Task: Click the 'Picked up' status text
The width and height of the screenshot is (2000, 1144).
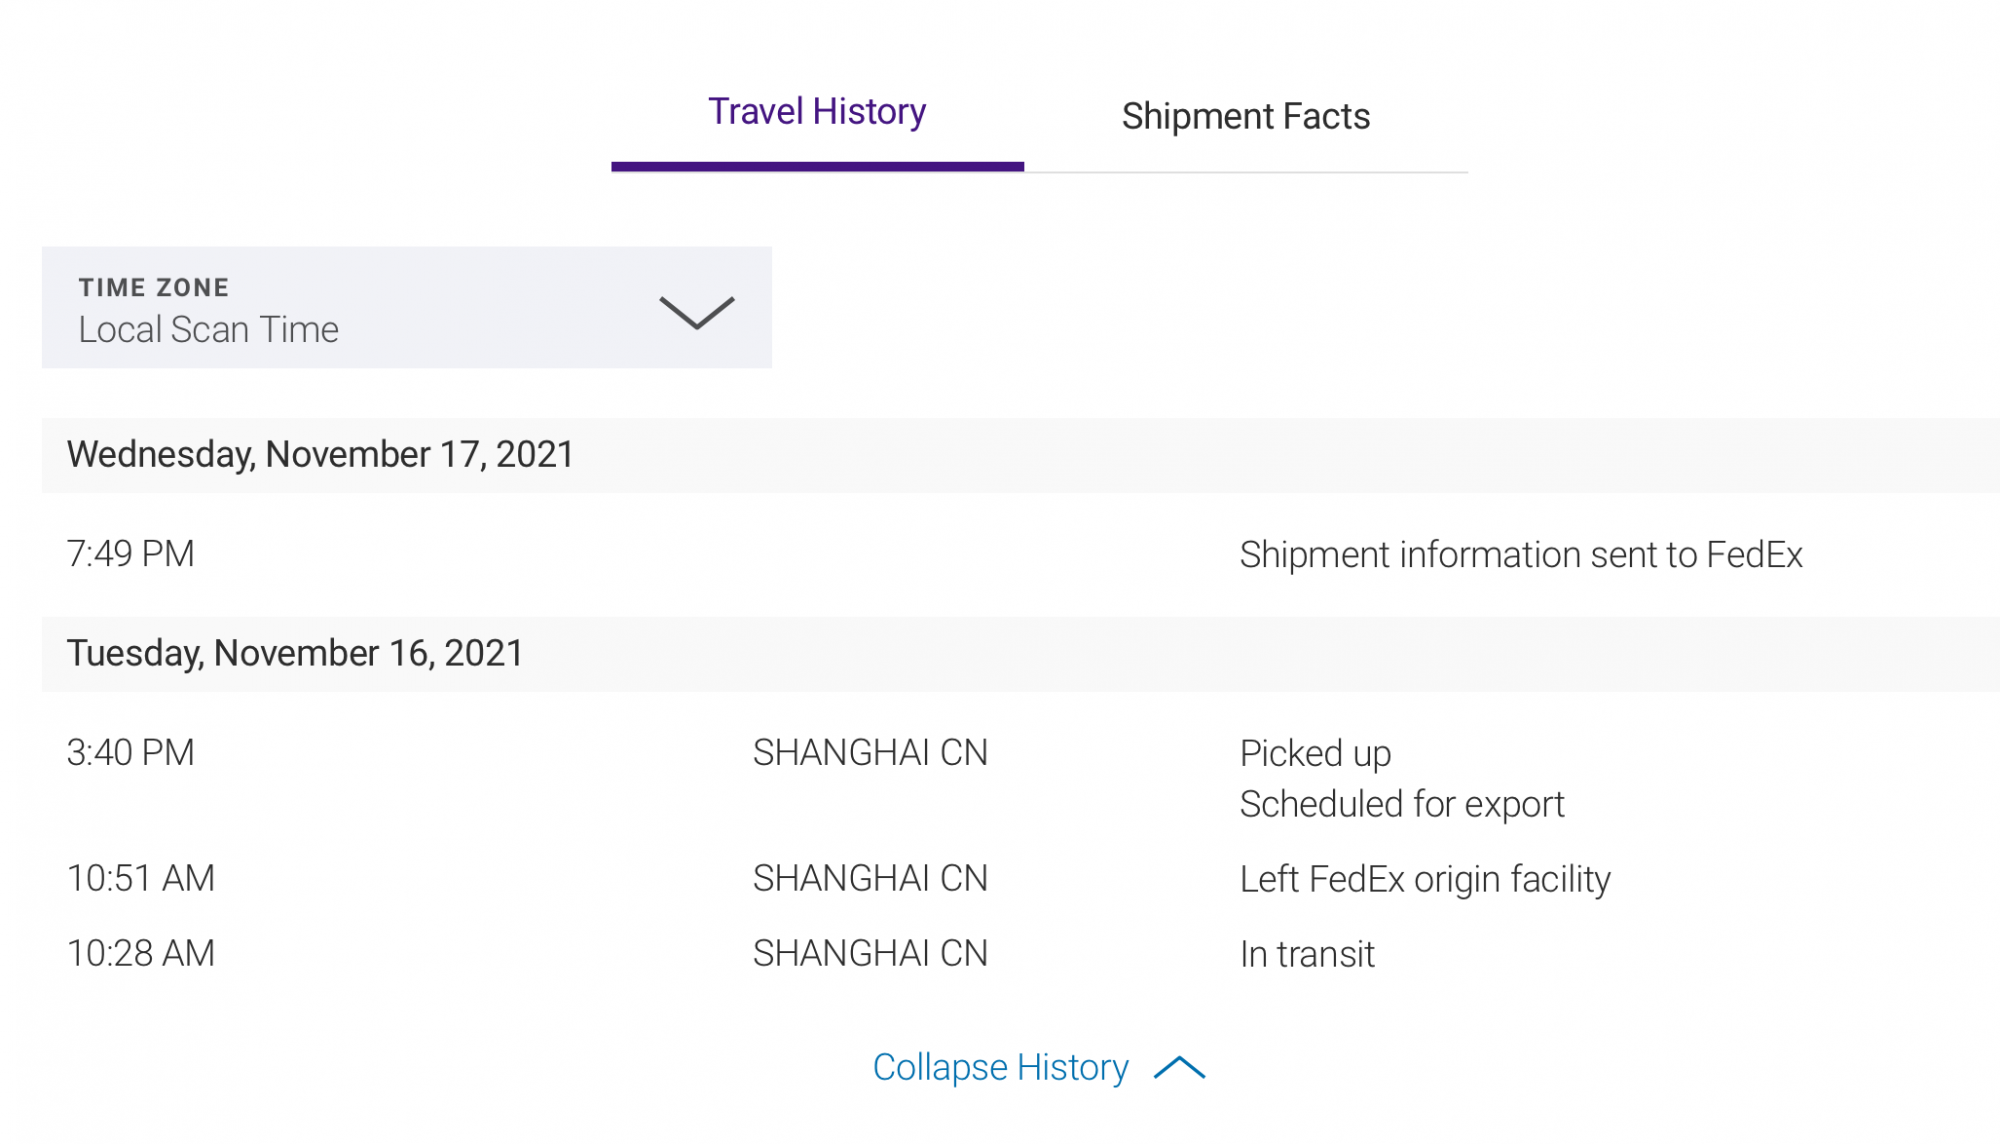Action: (x=1315, y=754)
